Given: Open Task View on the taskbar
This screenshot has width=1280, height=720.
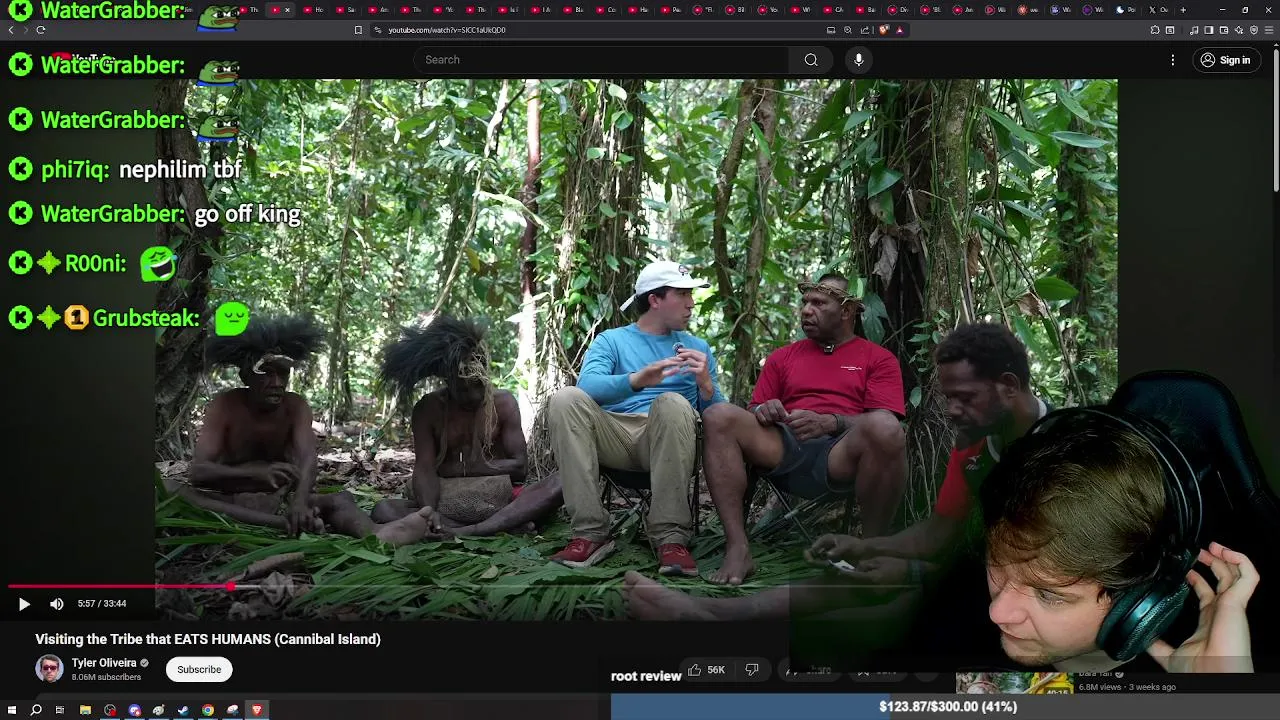Looking at the screenshot, I should tap(60, 710).
